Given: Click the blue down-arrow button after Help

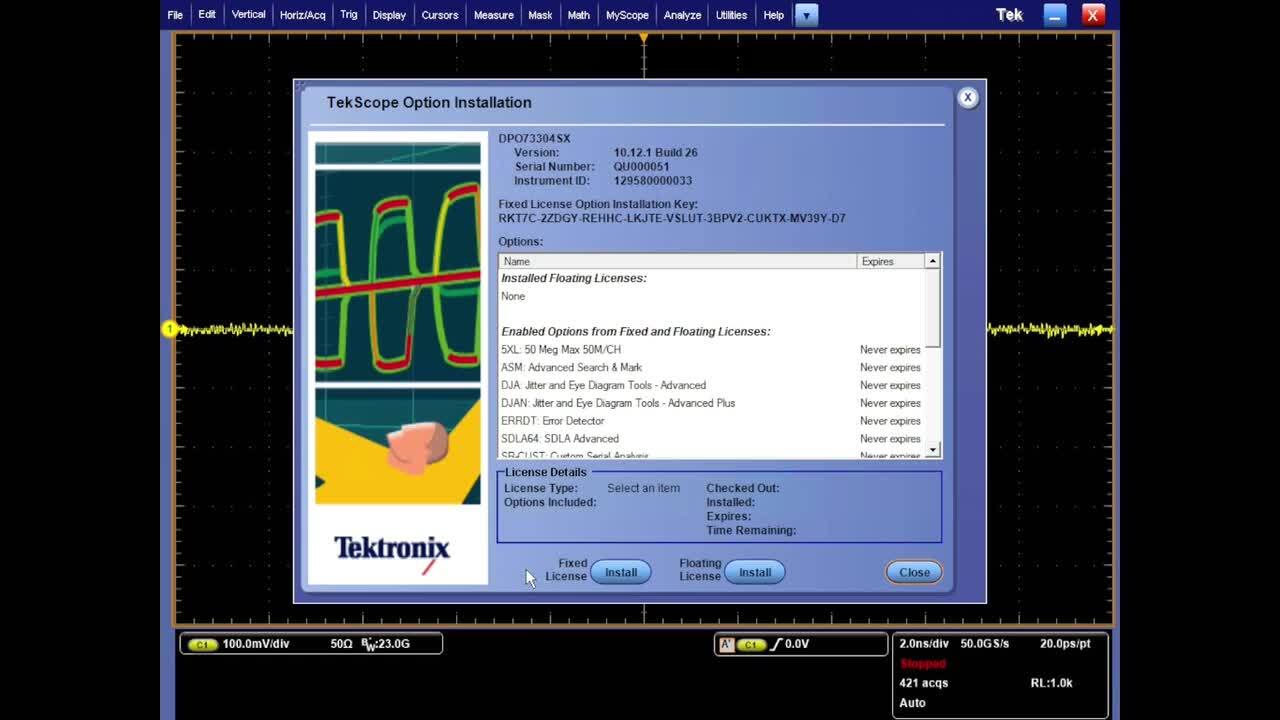Looking at the screenshot, I should click(x=807, y=15).
